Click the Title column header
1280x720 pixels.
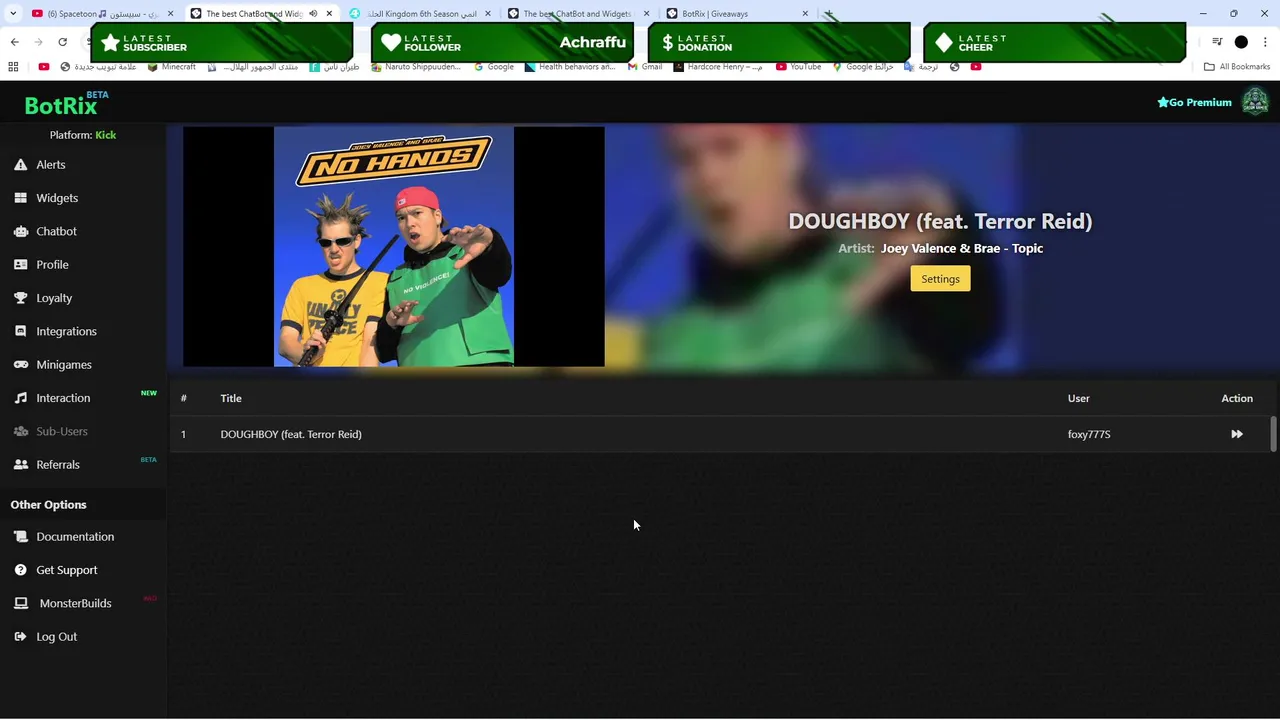click(231, 398)
